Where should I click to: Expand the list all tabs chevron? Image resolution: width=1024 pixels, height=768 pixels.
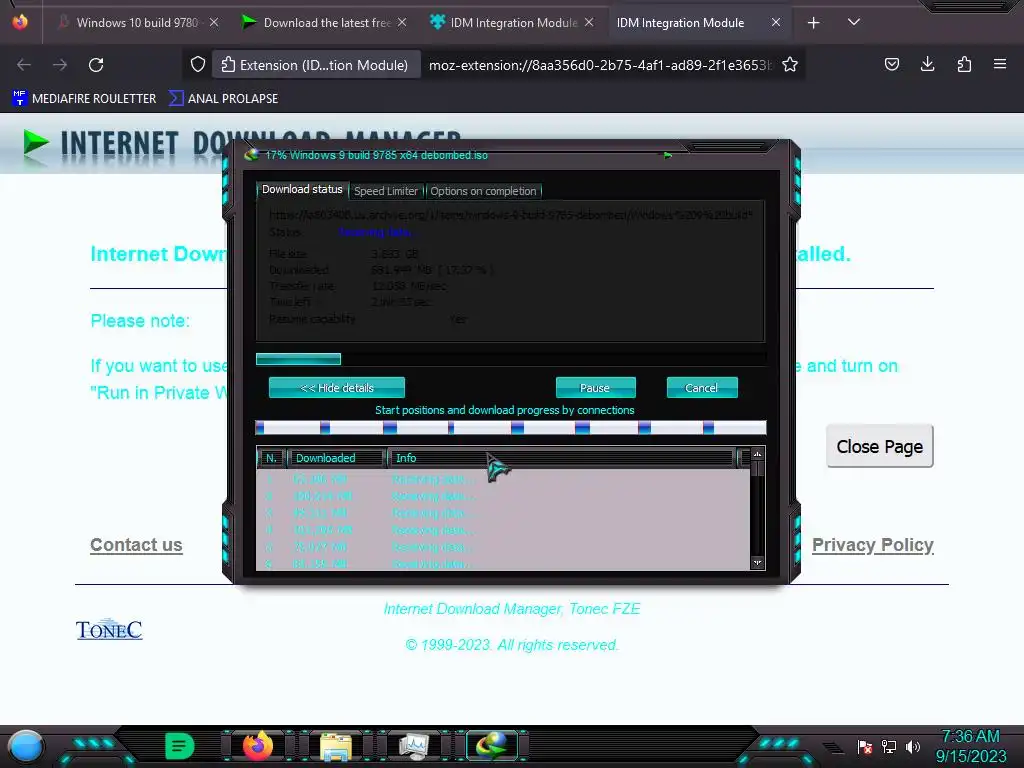tap(854, 22)
